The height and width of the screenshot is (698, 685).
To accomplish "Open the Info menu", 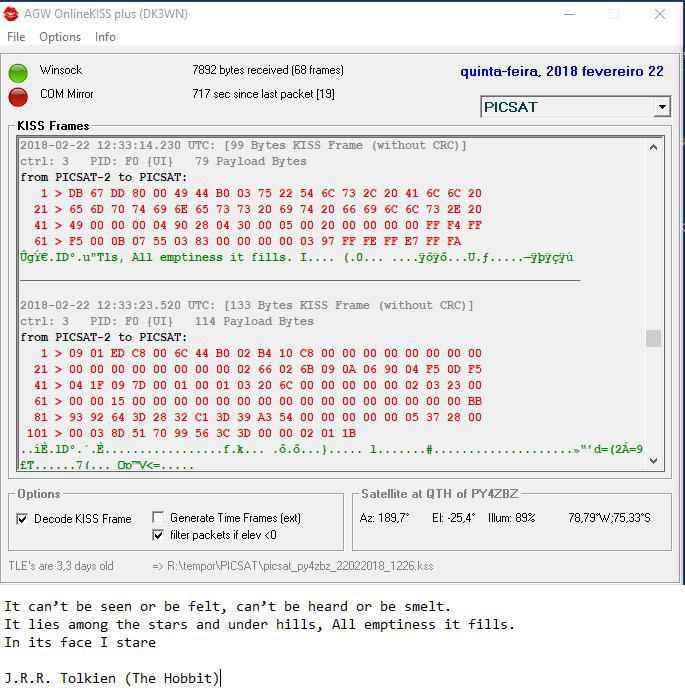I will (x=105, y=37).
